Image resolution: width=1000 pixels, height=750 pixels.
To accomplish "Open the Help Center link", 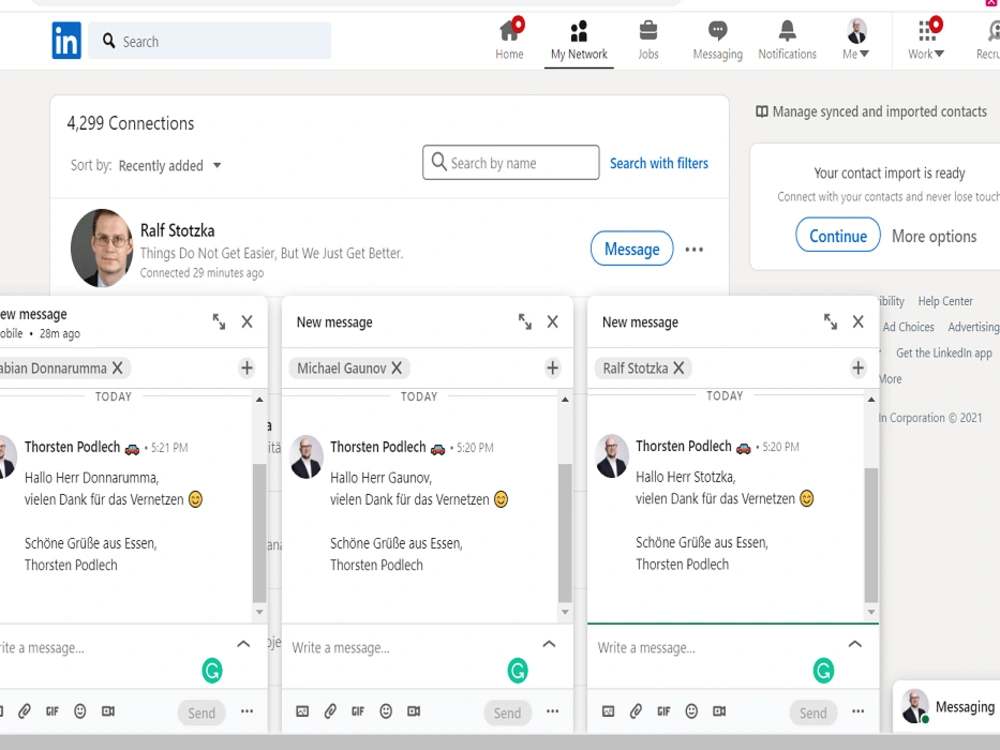I will coord(945,301).
